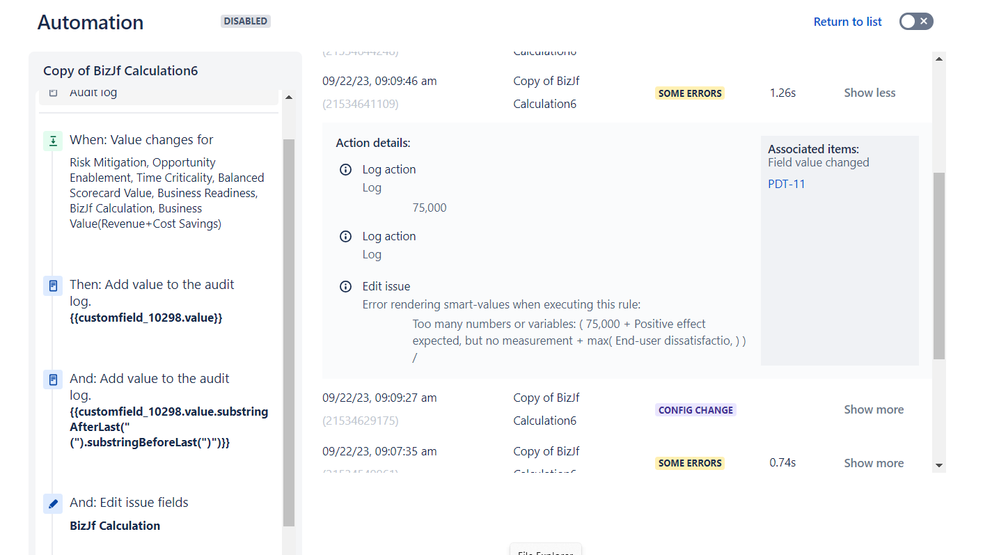
Task: Click the 1.26s duration value
Action: point(782,93)
